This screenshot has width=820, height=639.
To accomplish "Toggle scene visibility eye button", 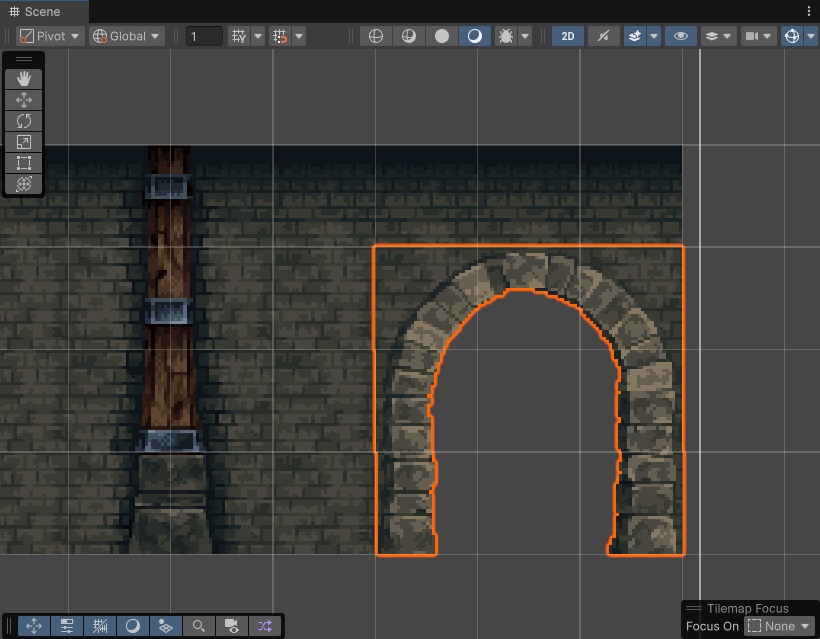I will [680, 36].
